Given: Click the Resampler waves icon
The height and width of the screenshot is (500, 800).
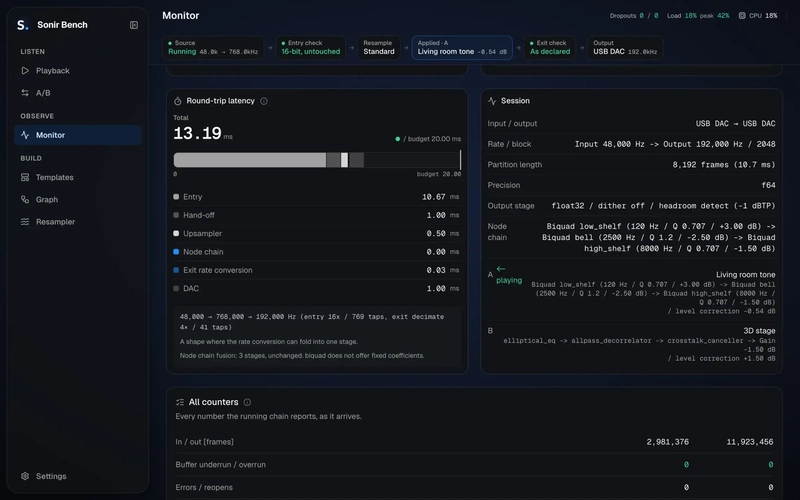Looking at the screenshot, I should 25,222.
